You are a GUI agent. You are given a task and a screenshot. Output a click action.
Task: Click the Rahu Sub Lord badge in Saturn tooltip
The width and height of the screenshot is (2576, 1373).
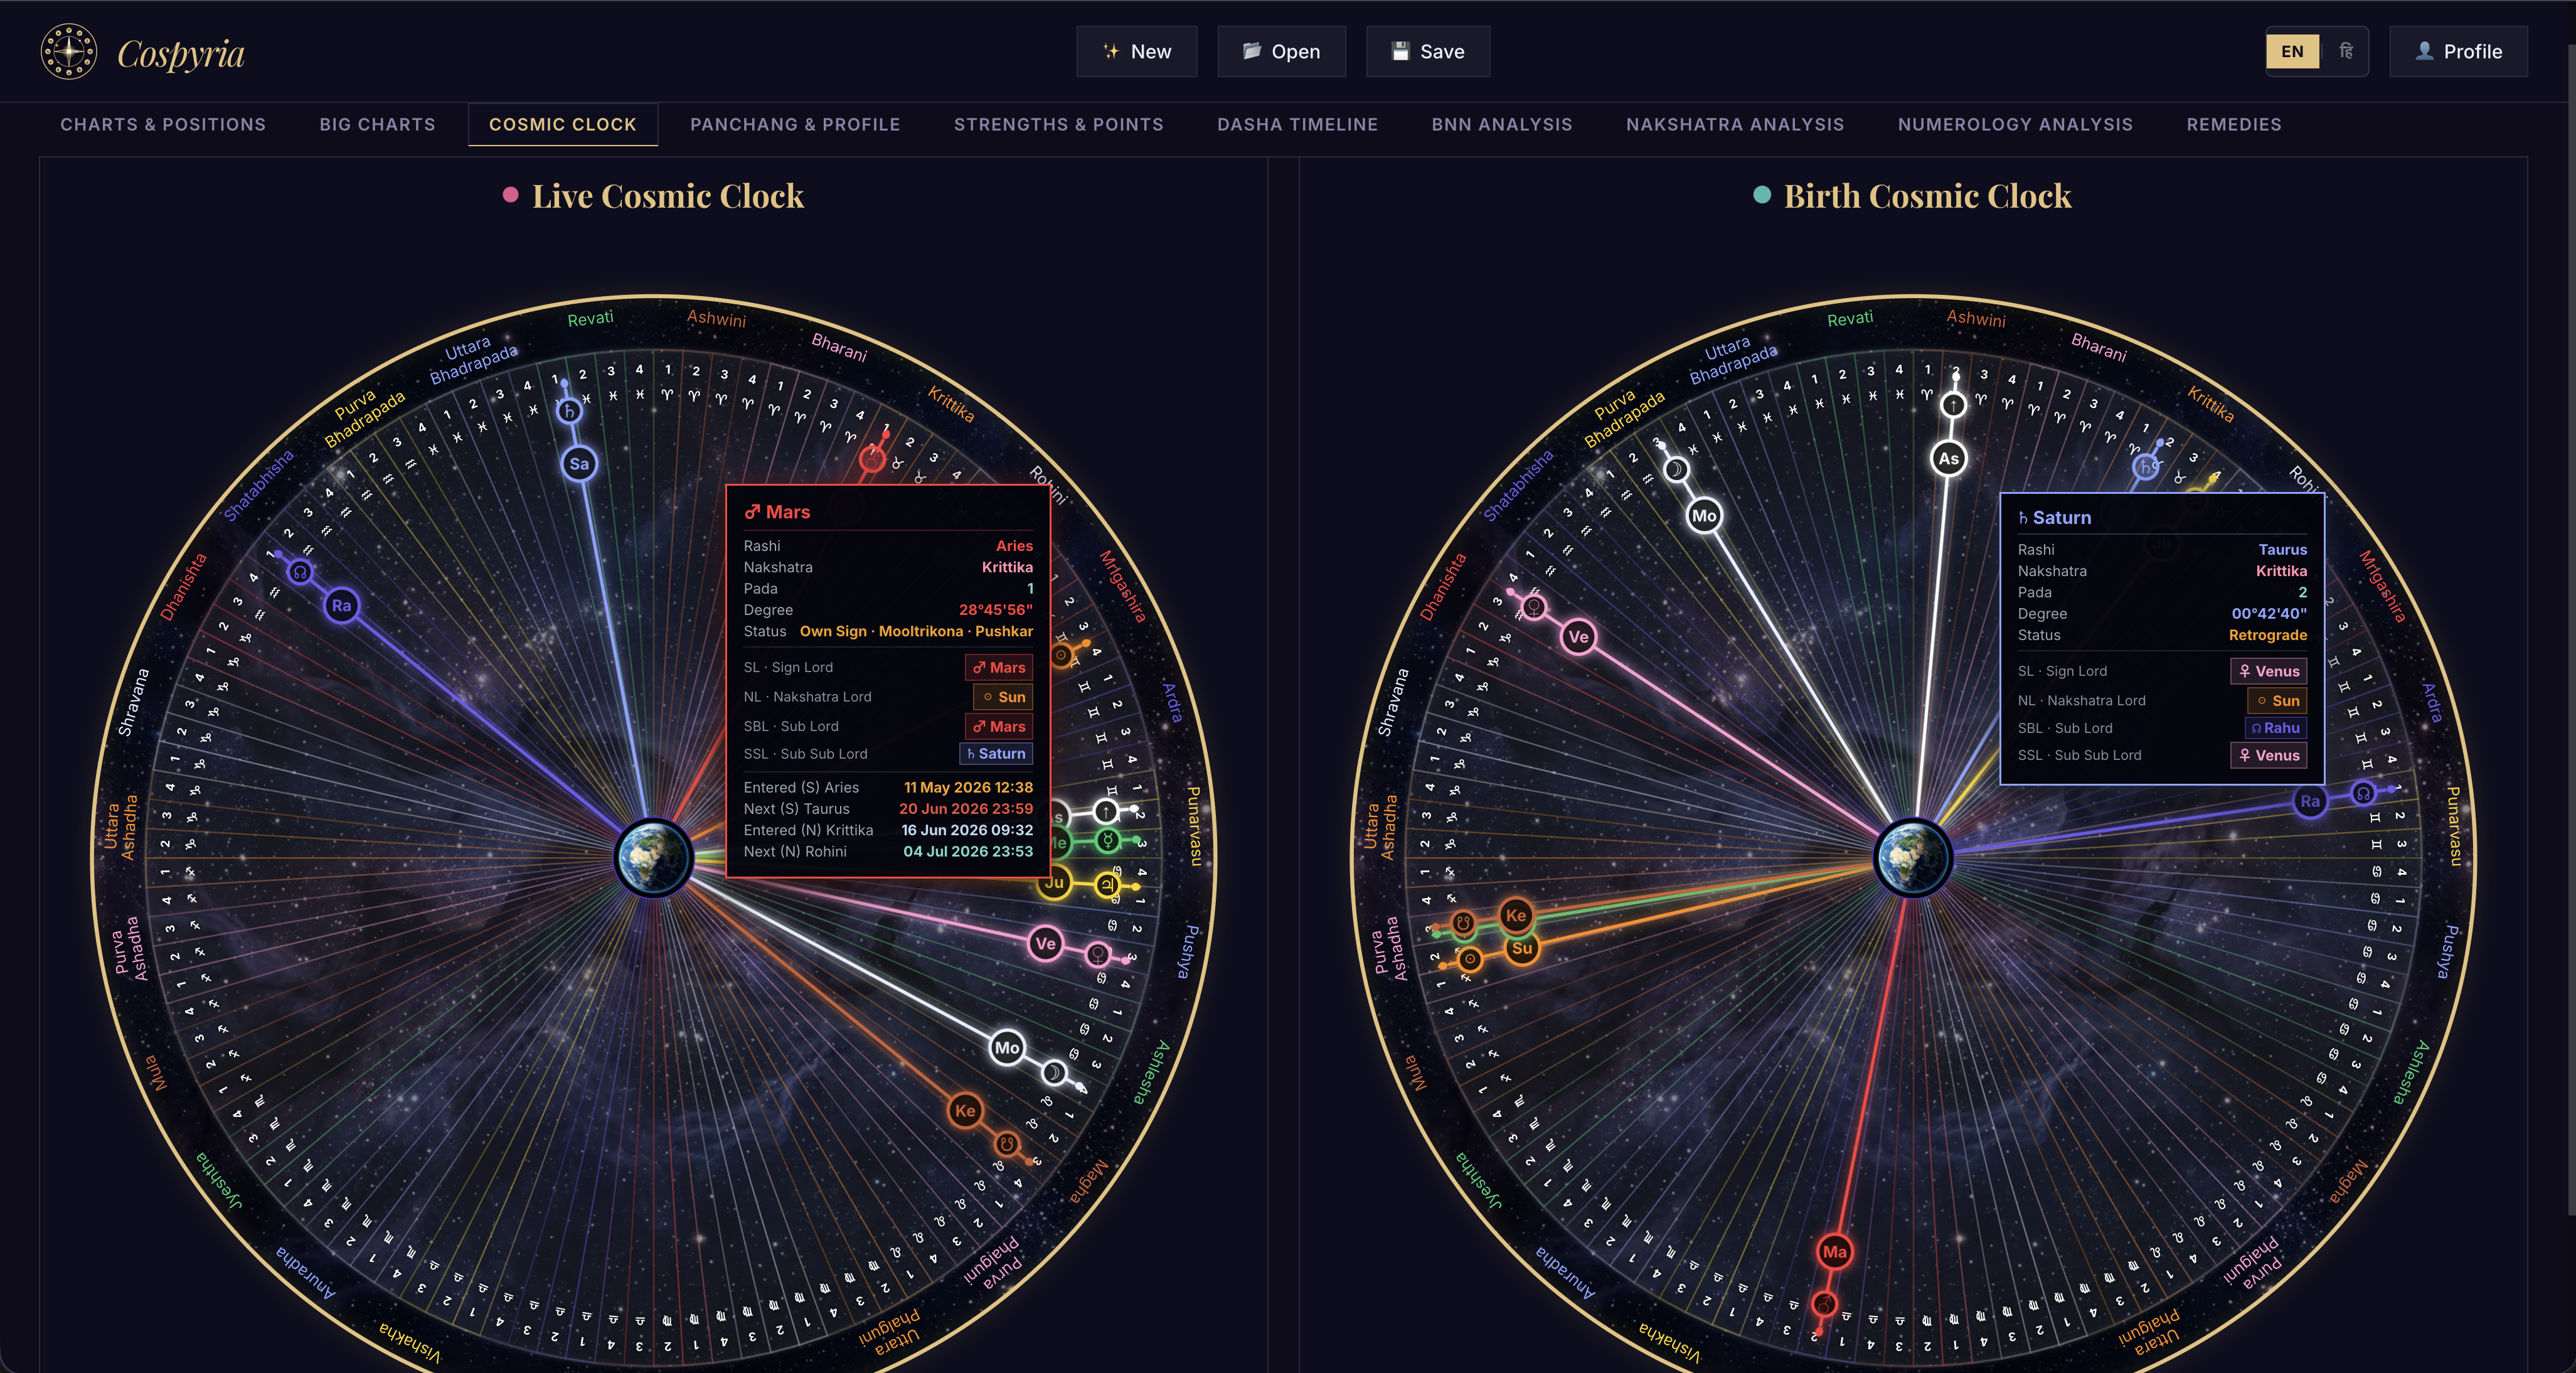pos(2275,728)
